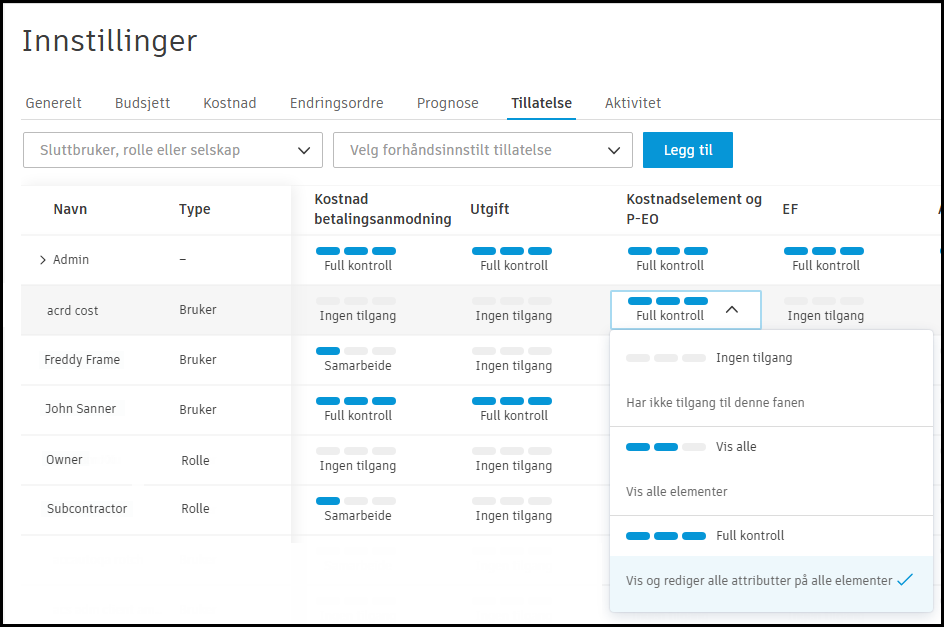This screenshot has width=944, height=627.
Task: Open the Aktivitet tab
Action: (x=632, y=103)
